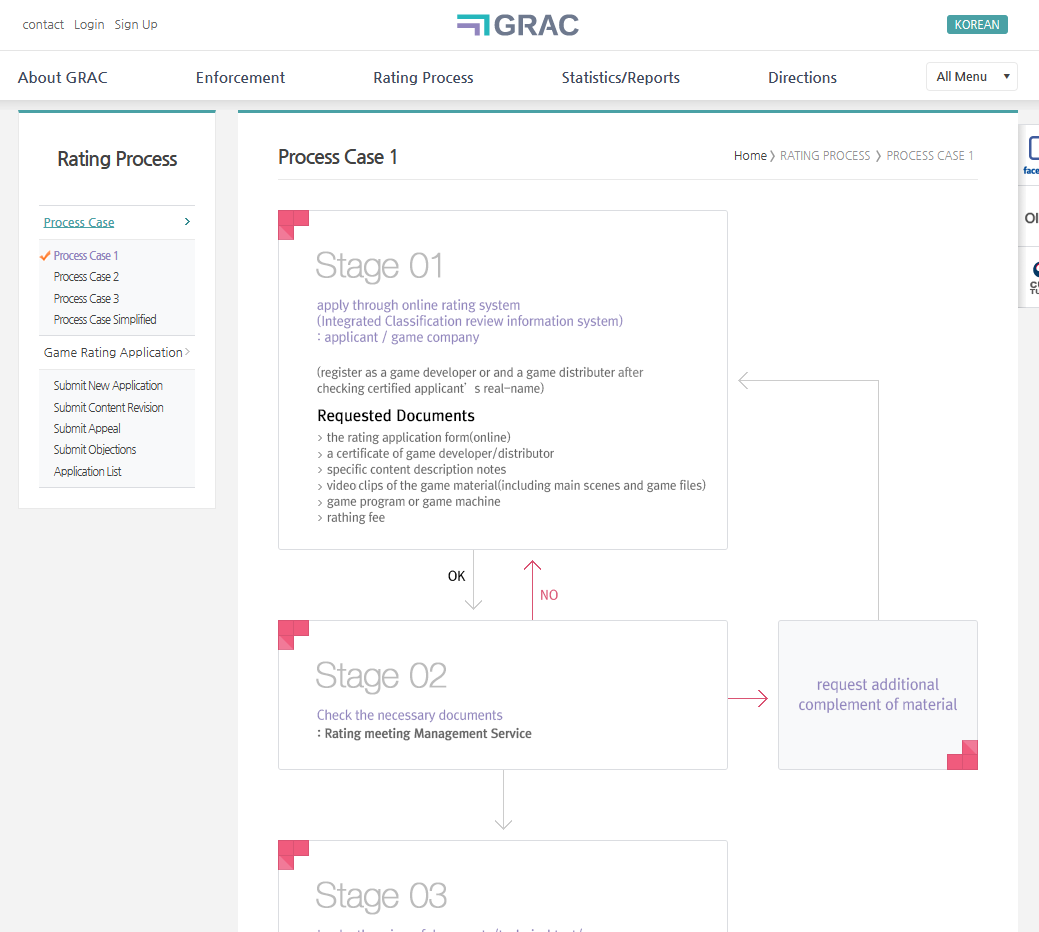Switch language with the KOREAN button

(x=976, y=25)
